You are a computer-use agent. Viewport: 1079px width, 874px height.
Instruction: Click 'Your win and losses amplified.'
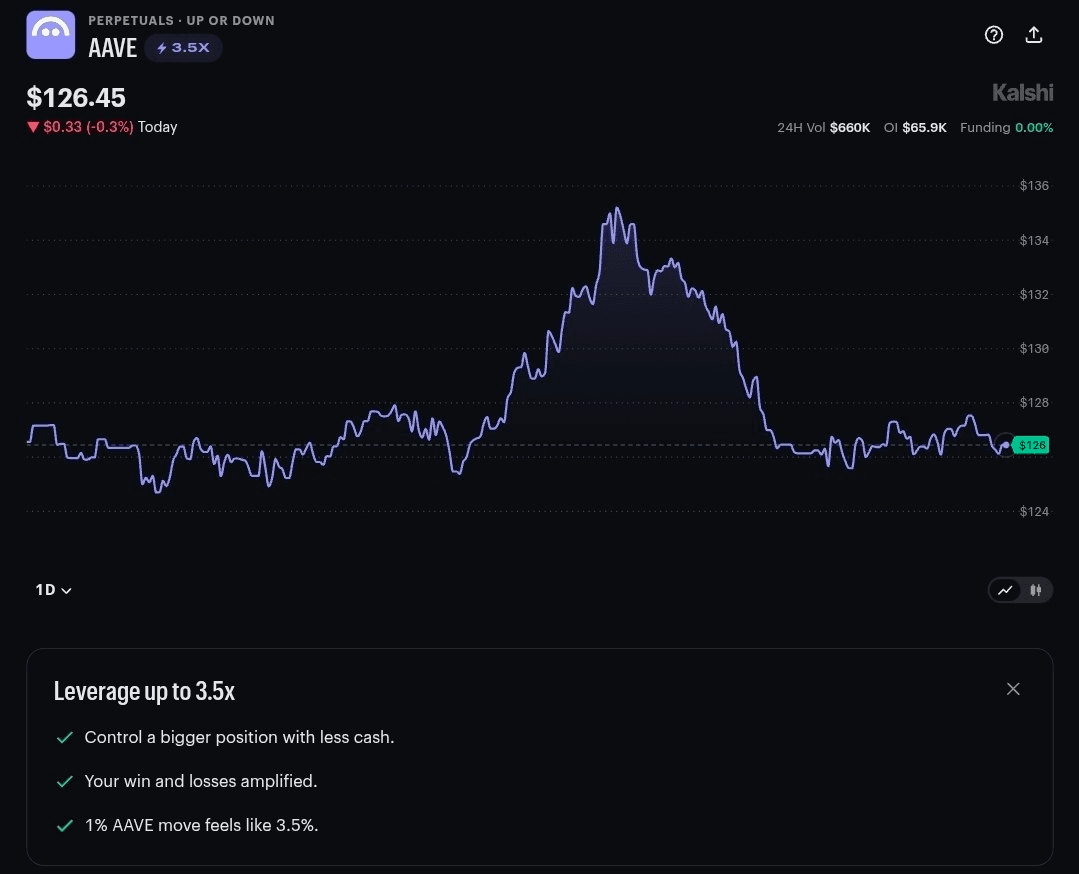[x=201, y=781]
